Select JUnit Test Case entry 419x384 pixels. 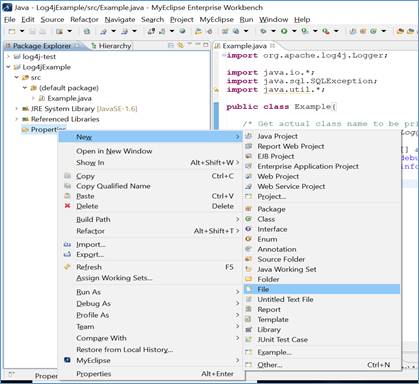[x=322, y=339]
